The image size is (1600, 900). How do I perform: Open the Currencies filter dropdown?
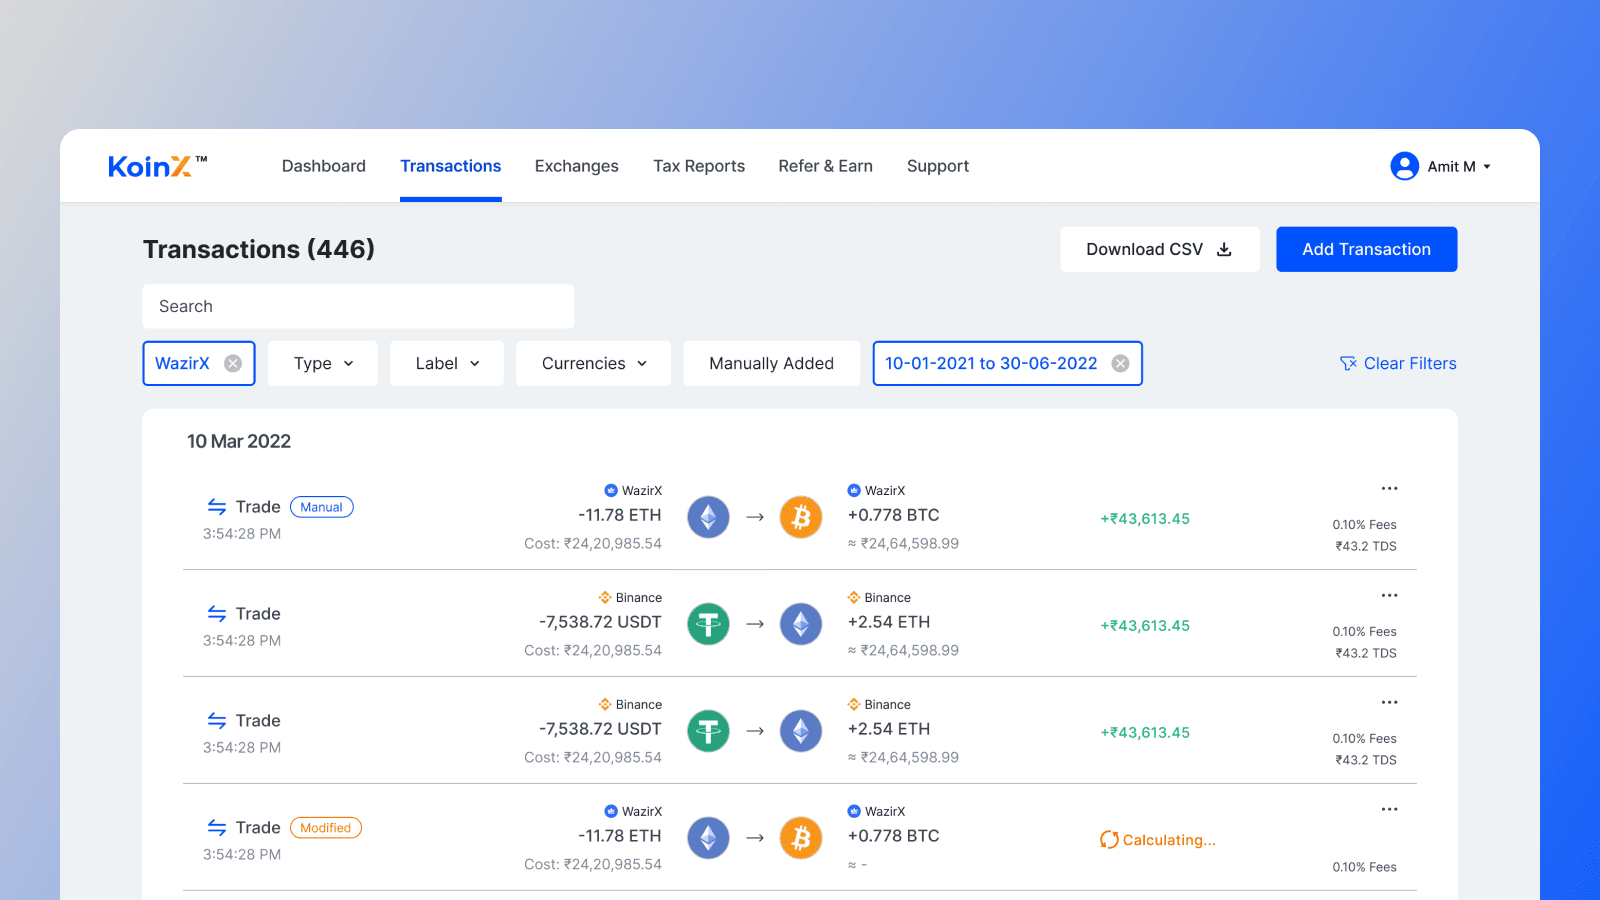point(594,363)
